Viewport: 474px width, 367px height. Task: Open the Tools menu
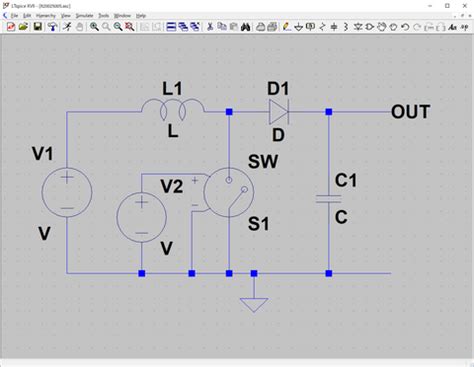click(x=104, y=16)
